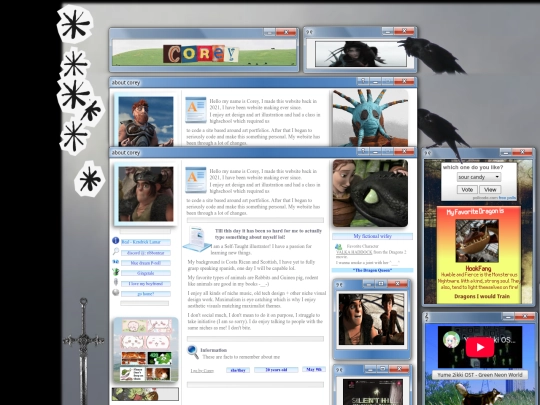The height and width of the screenshot is (405, 540).
Task: Open the Gingerale link
Action: click(x=146, y=273)
